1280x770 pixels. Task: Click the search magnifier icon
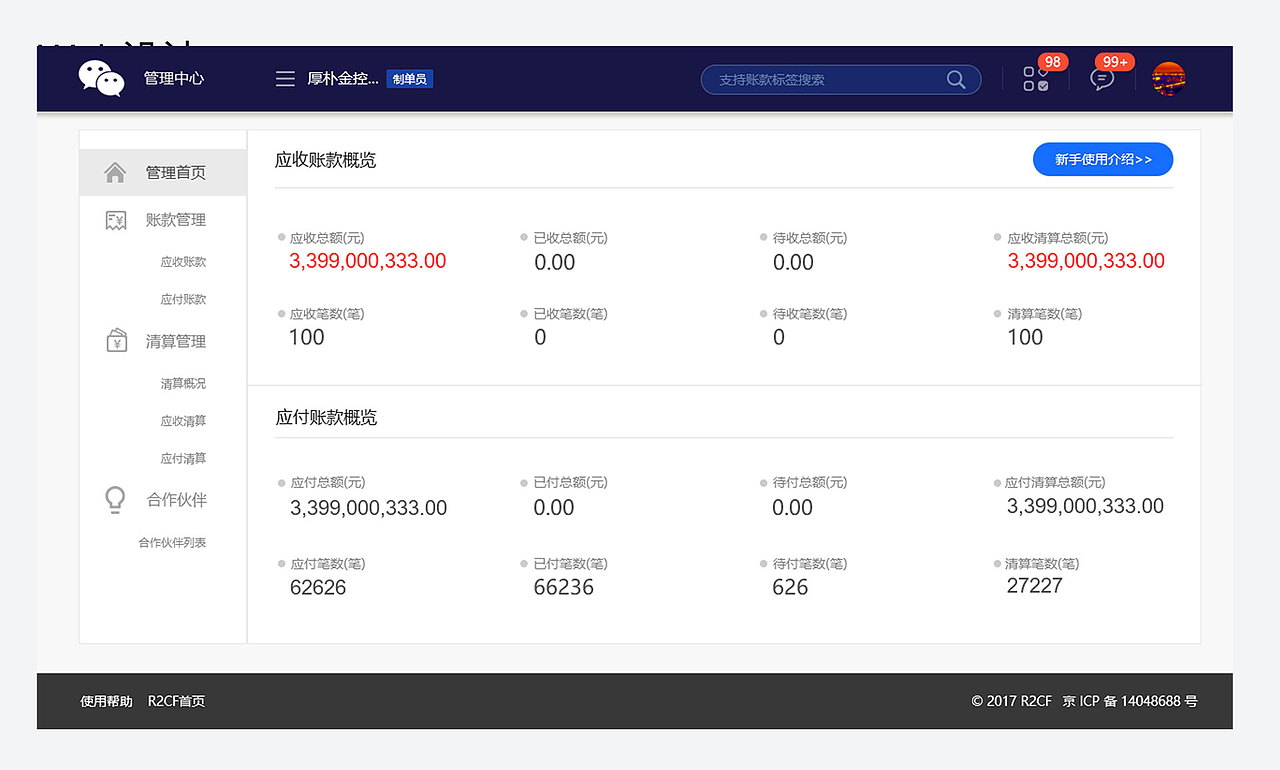(955, 79)
